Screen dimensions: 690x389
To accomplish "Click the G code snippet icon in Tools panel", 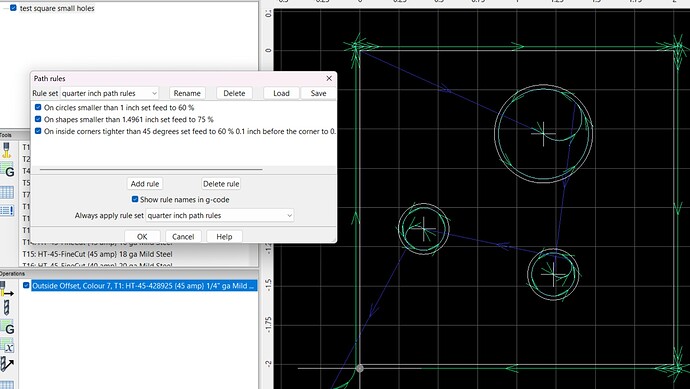I will click(x=7, y=170).
